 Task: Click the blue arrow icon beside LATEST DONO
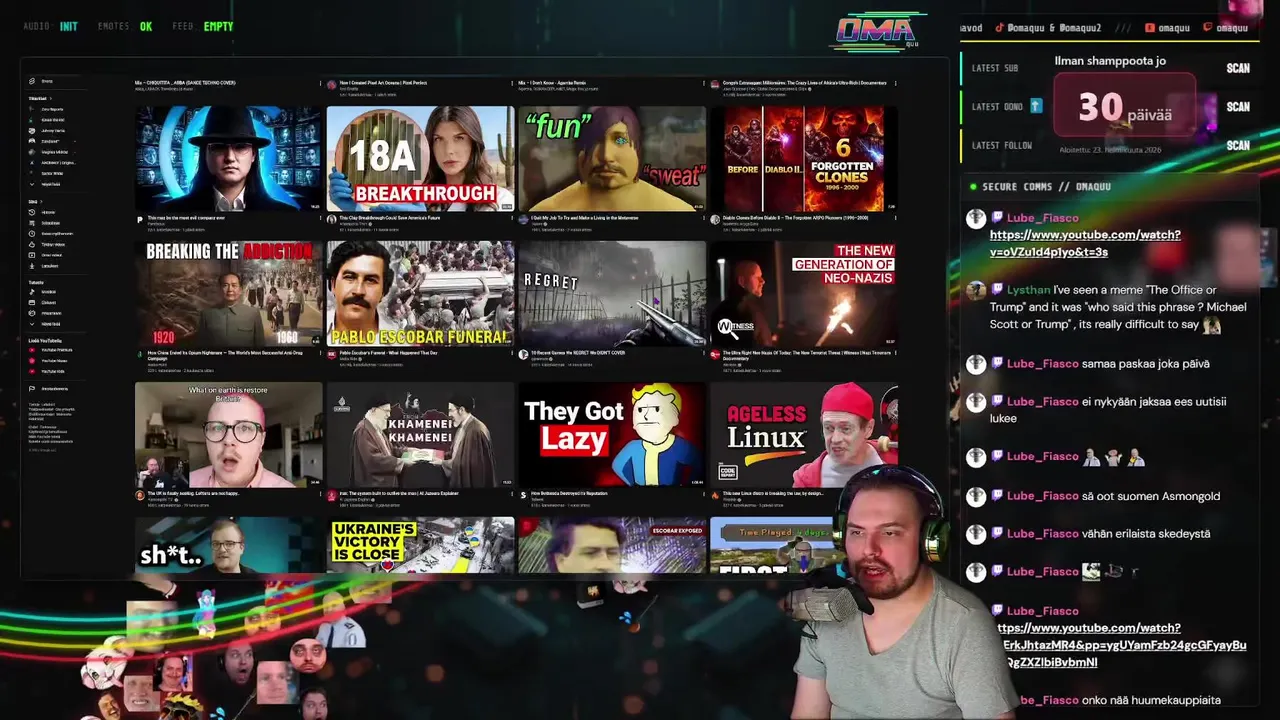click(1036, 106)
